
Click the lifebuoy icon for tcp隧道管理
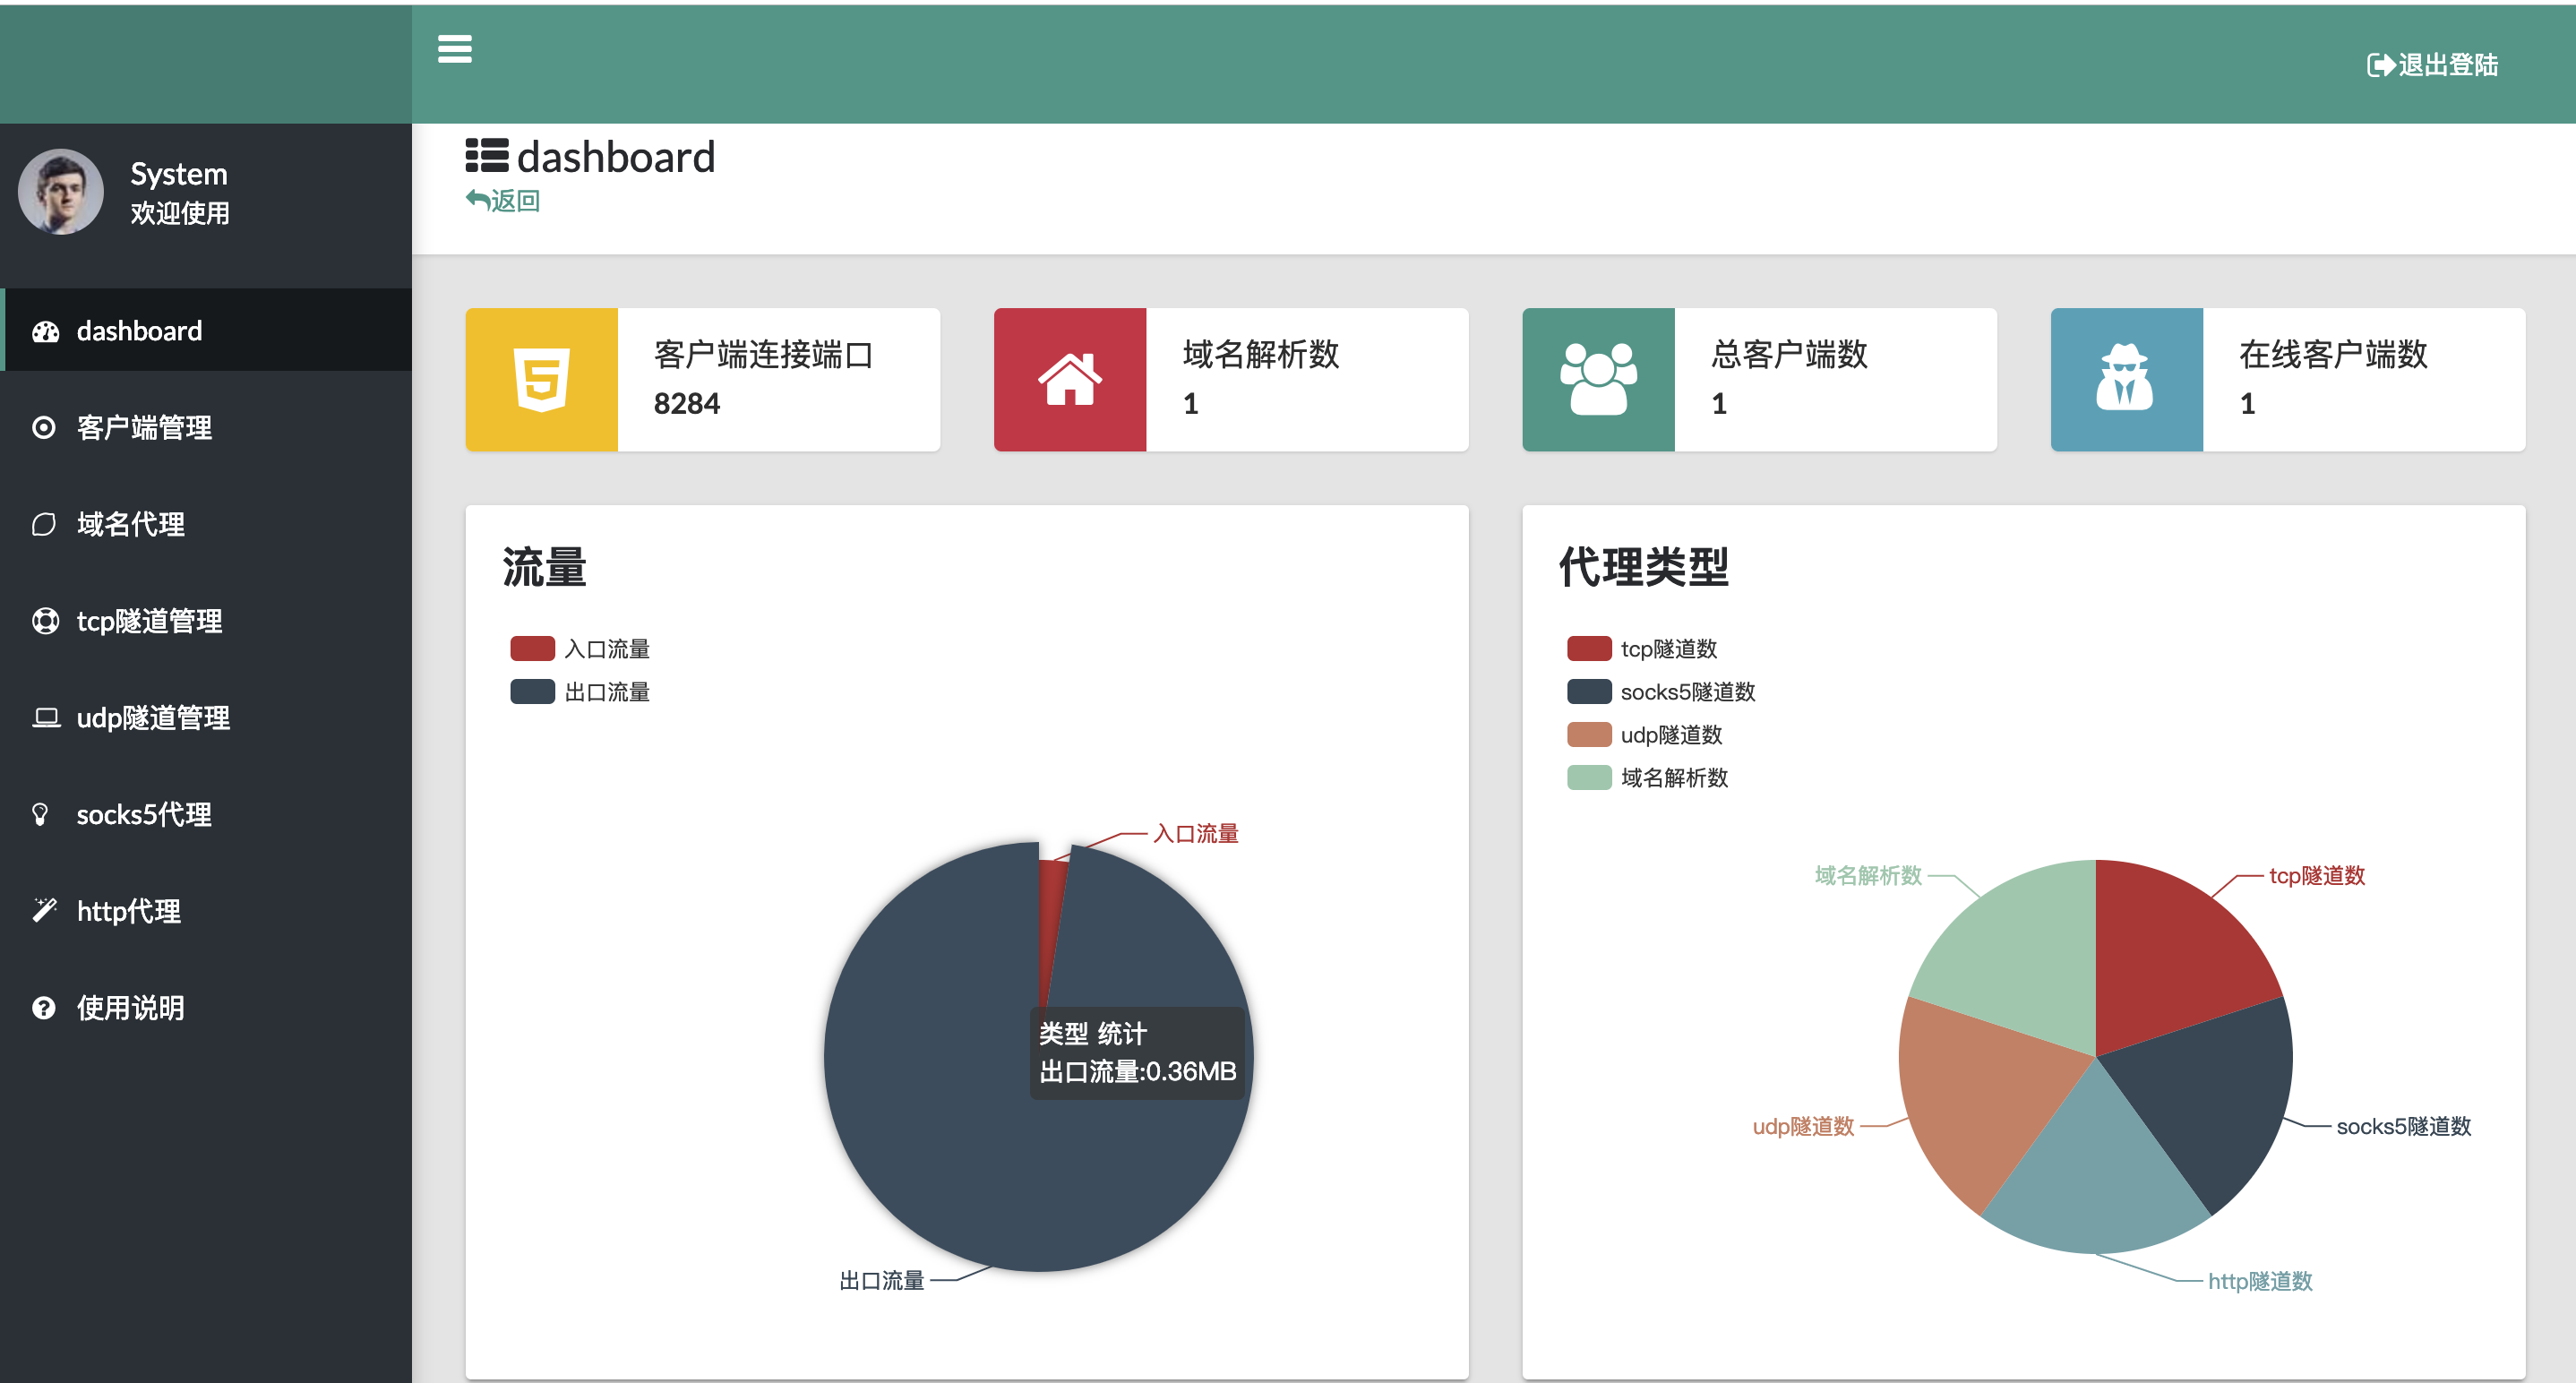click(x=44, y=621)
